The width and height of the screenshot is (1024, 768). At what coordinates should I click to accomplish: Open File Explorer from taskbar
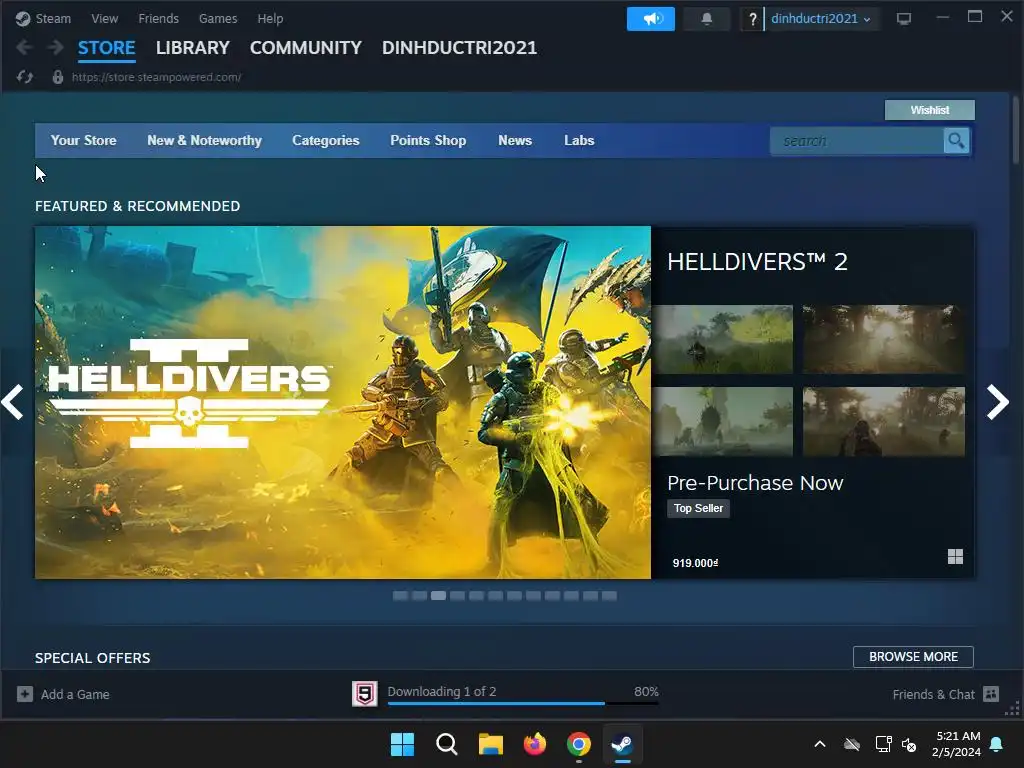490,744
